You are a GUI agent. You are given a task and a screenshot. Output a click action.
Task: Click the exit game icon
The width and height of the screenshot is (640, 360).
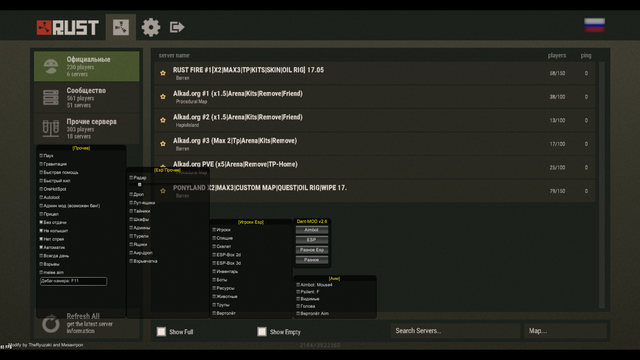click(177, 27)
